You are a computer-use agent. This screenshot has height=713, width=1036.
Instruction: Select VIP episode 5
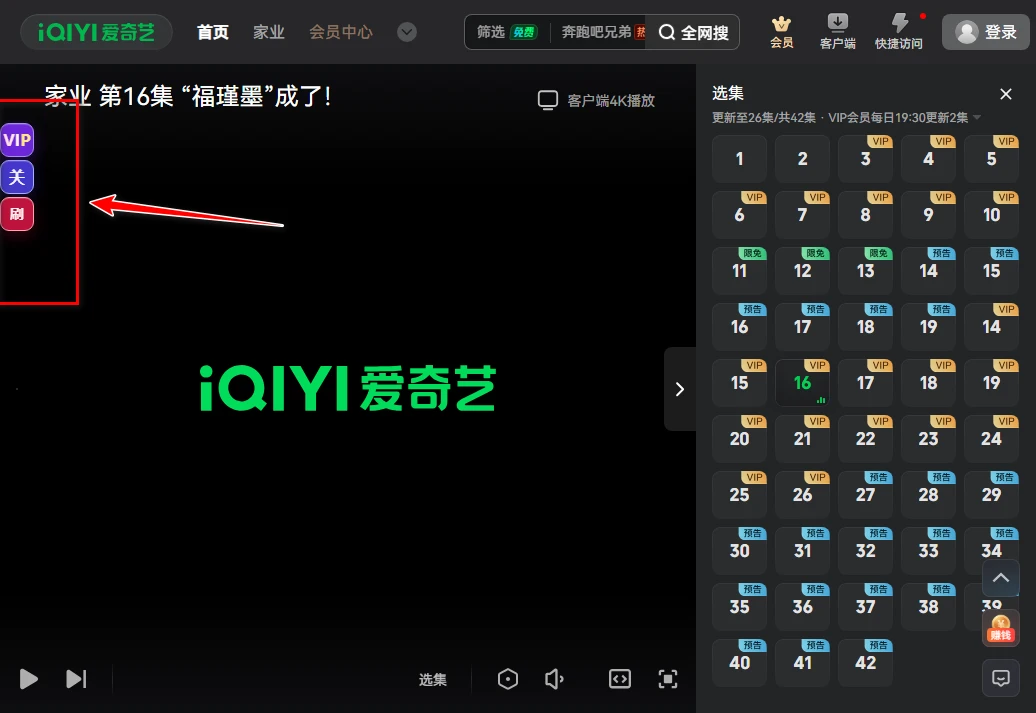click(991, 159)
